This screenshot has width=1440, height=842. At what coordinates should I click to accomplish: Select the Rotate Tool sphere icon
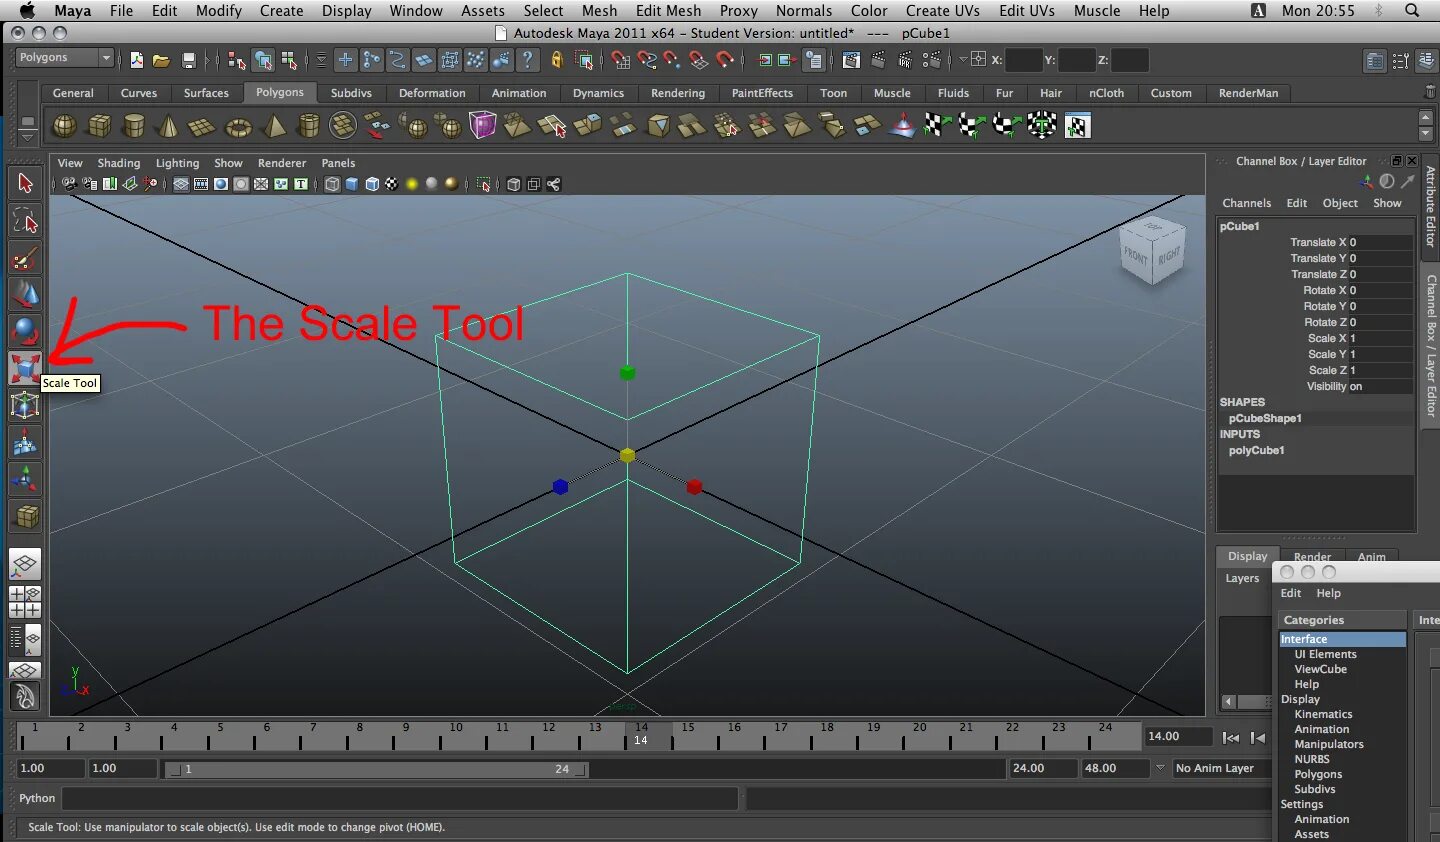pos(25,331)
